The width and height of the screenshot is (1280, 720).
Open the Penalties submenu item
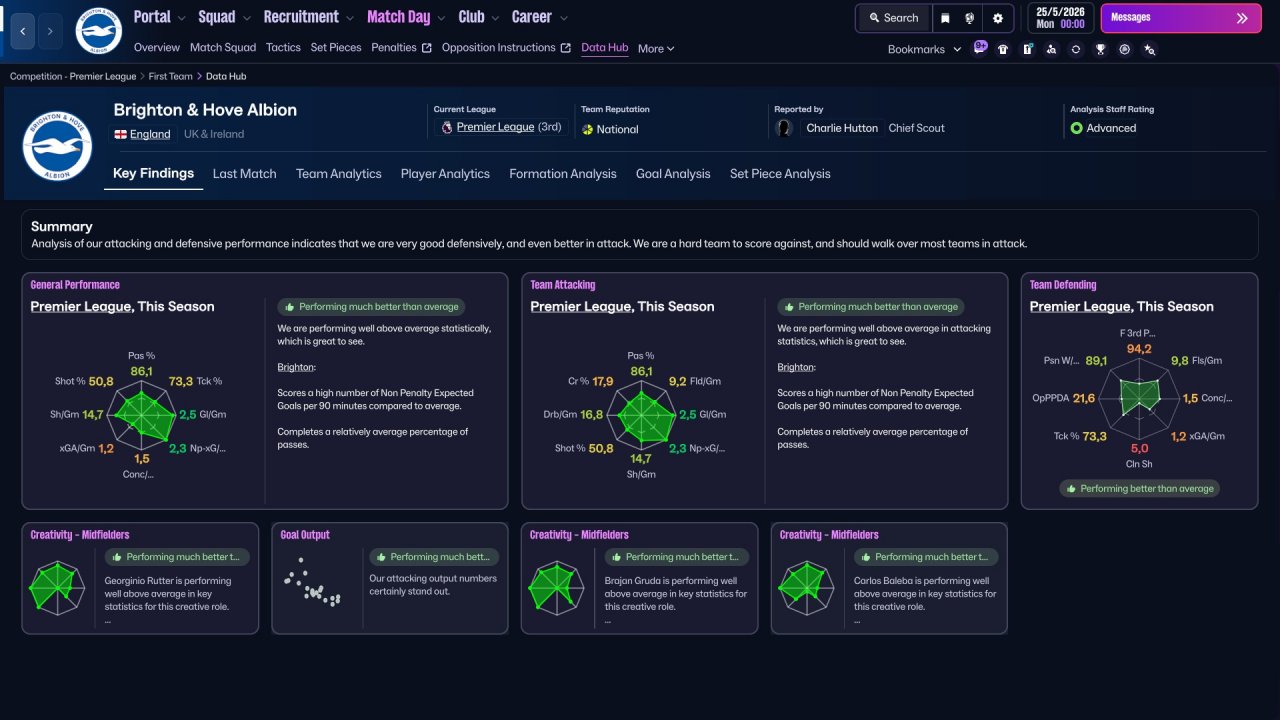401,47
